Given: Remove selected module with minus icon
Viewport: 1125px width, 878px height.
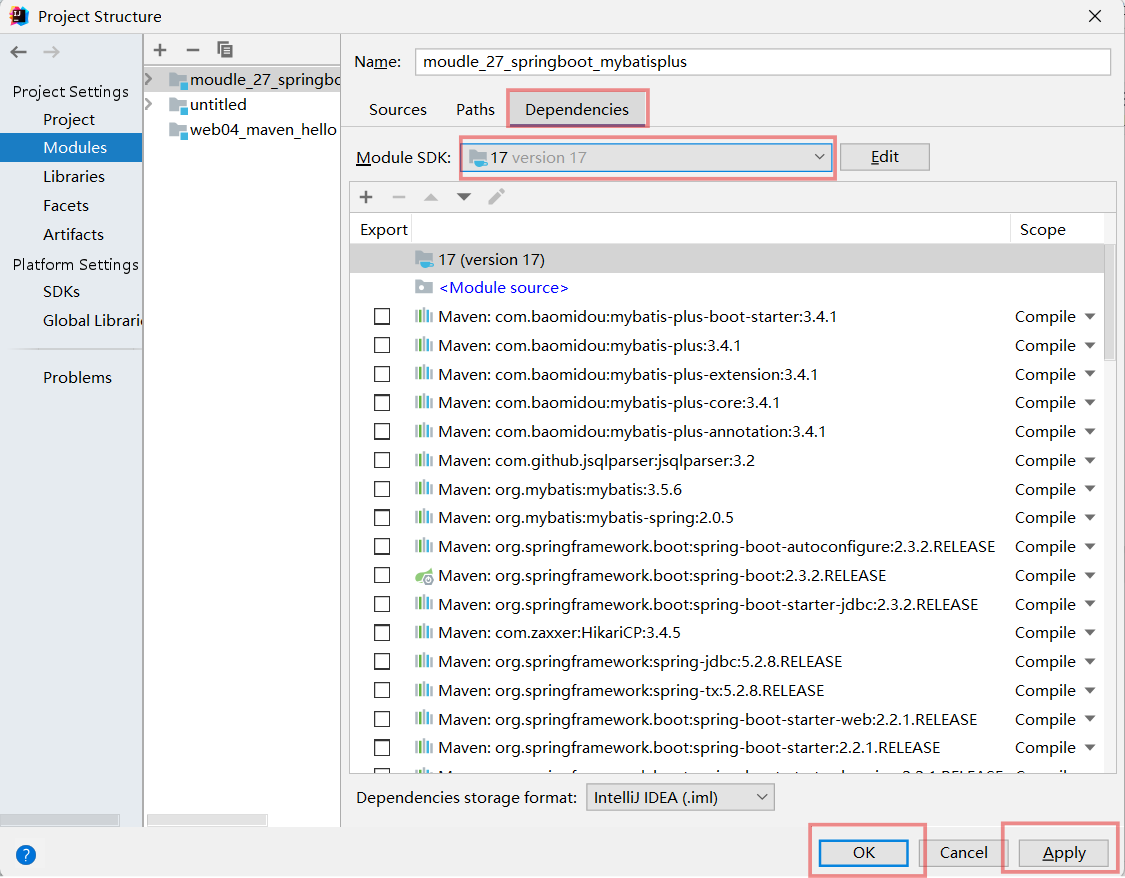Looking at the screenshot, I should click(192, 49).
